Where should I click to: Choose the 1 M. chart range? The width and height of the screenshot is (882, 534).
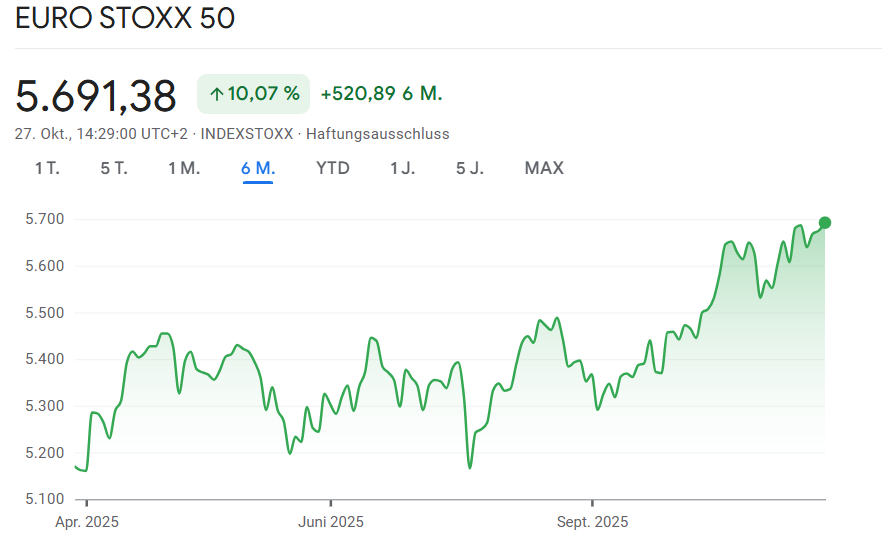click(x=184, y=168)
